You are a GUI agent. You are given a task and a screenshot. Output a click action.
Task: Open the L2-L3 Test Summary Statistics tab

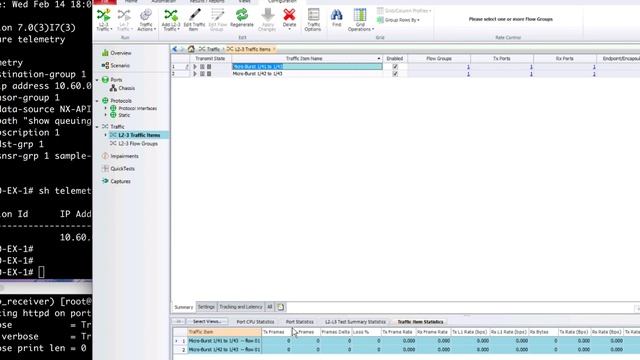coord(355,322)
